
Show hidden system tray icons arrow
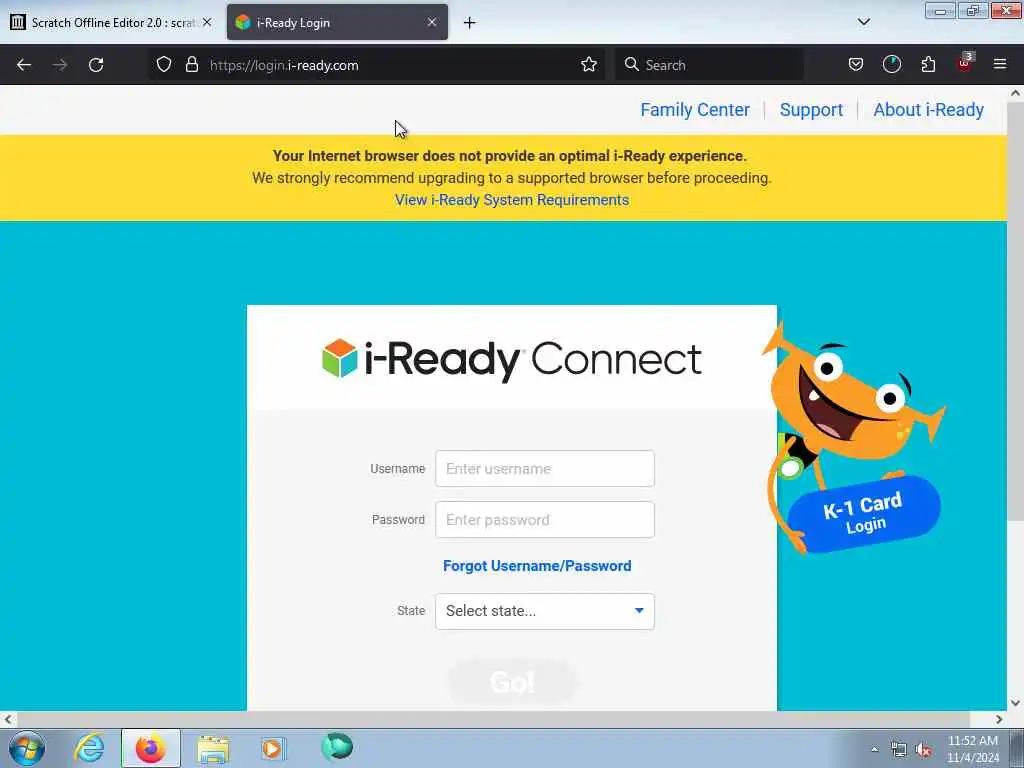(x=874, y=749)
